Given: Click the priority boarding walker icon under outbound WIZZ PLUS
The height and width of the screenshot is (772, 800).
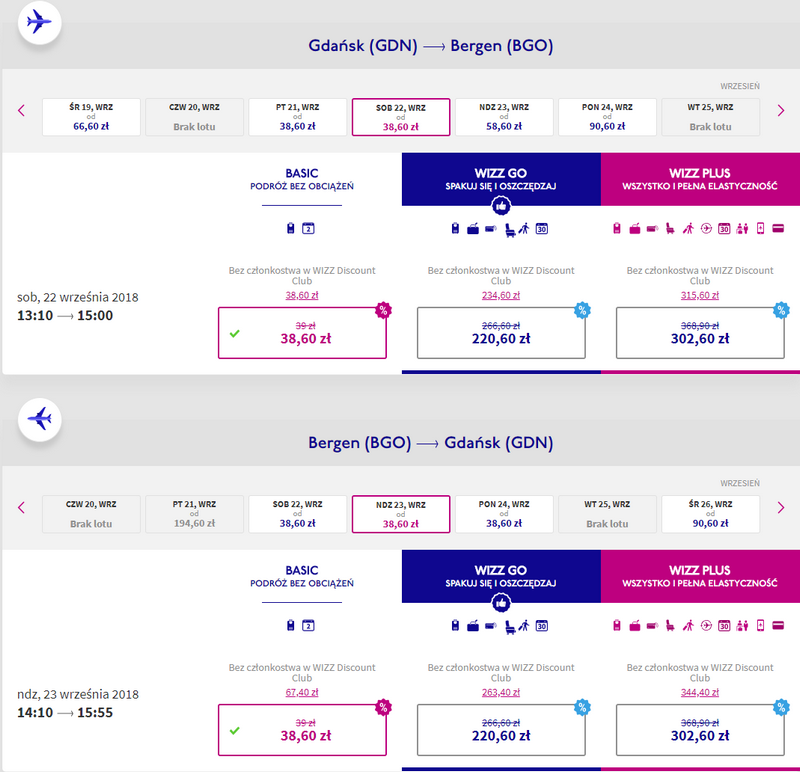Looking at the screenshot, I should [688, 229].
